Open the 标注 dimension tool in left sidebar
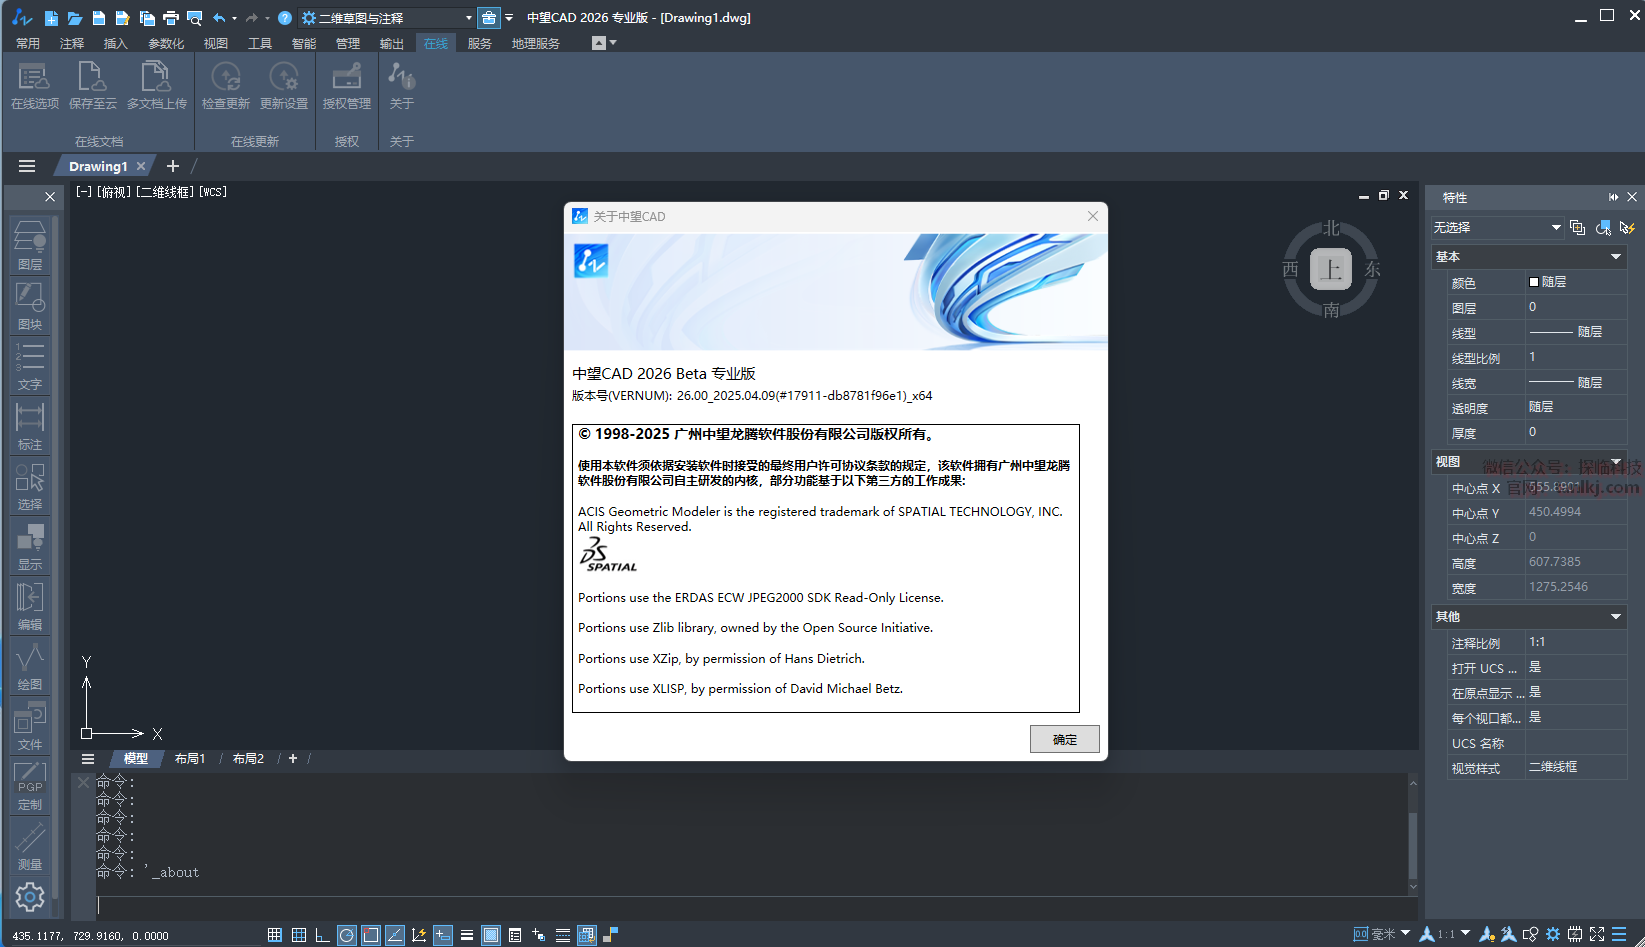This screenshot has height=947, width=1645. pyautogui.click(x=30, y=426)
